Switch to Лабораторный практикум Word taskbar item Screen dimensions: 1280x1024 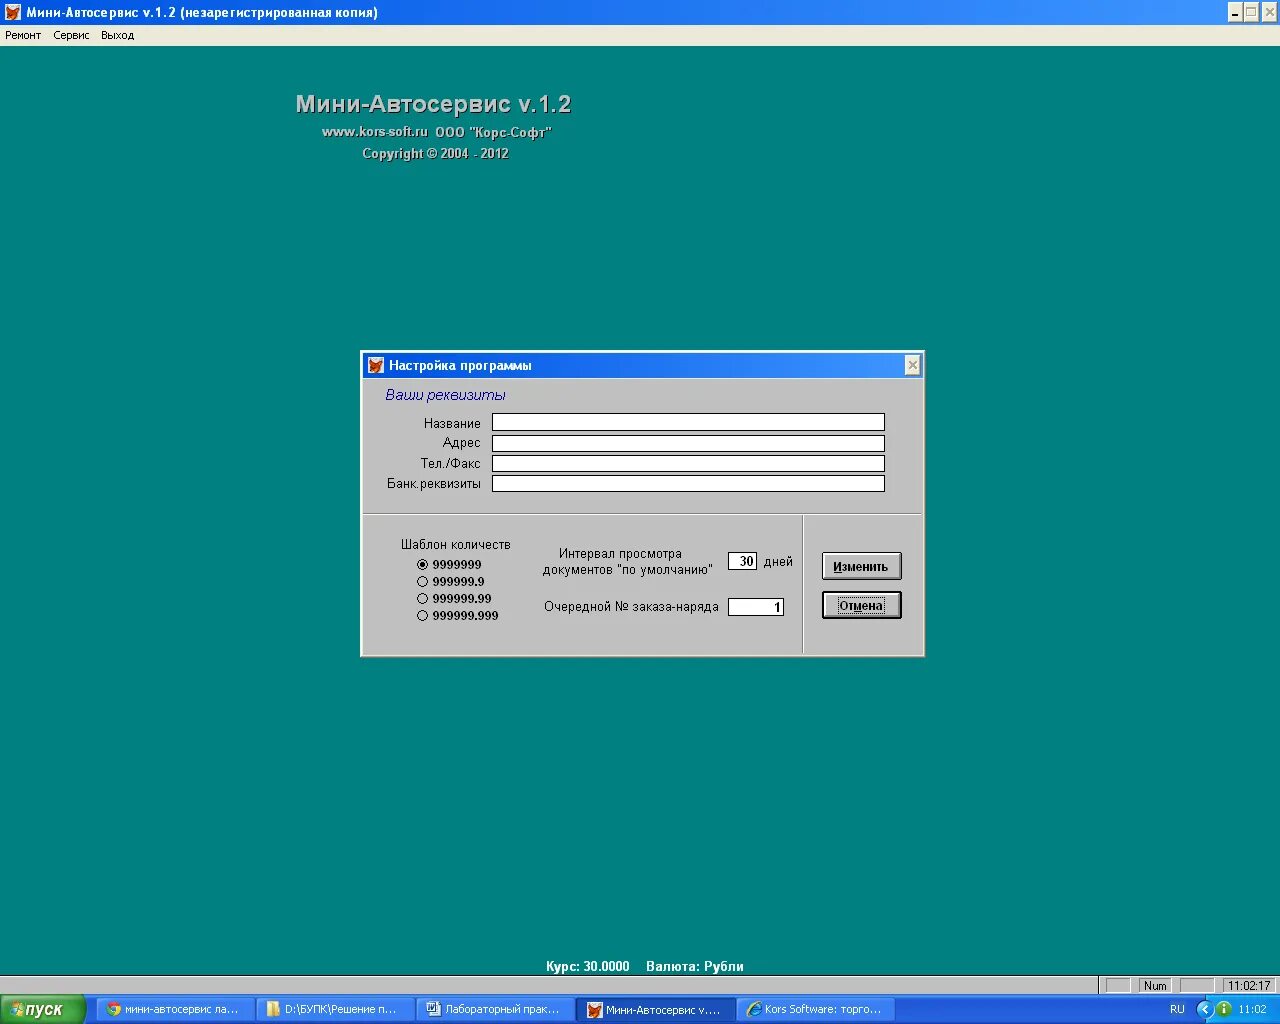pyautogui.click(x=495, y=1009)
